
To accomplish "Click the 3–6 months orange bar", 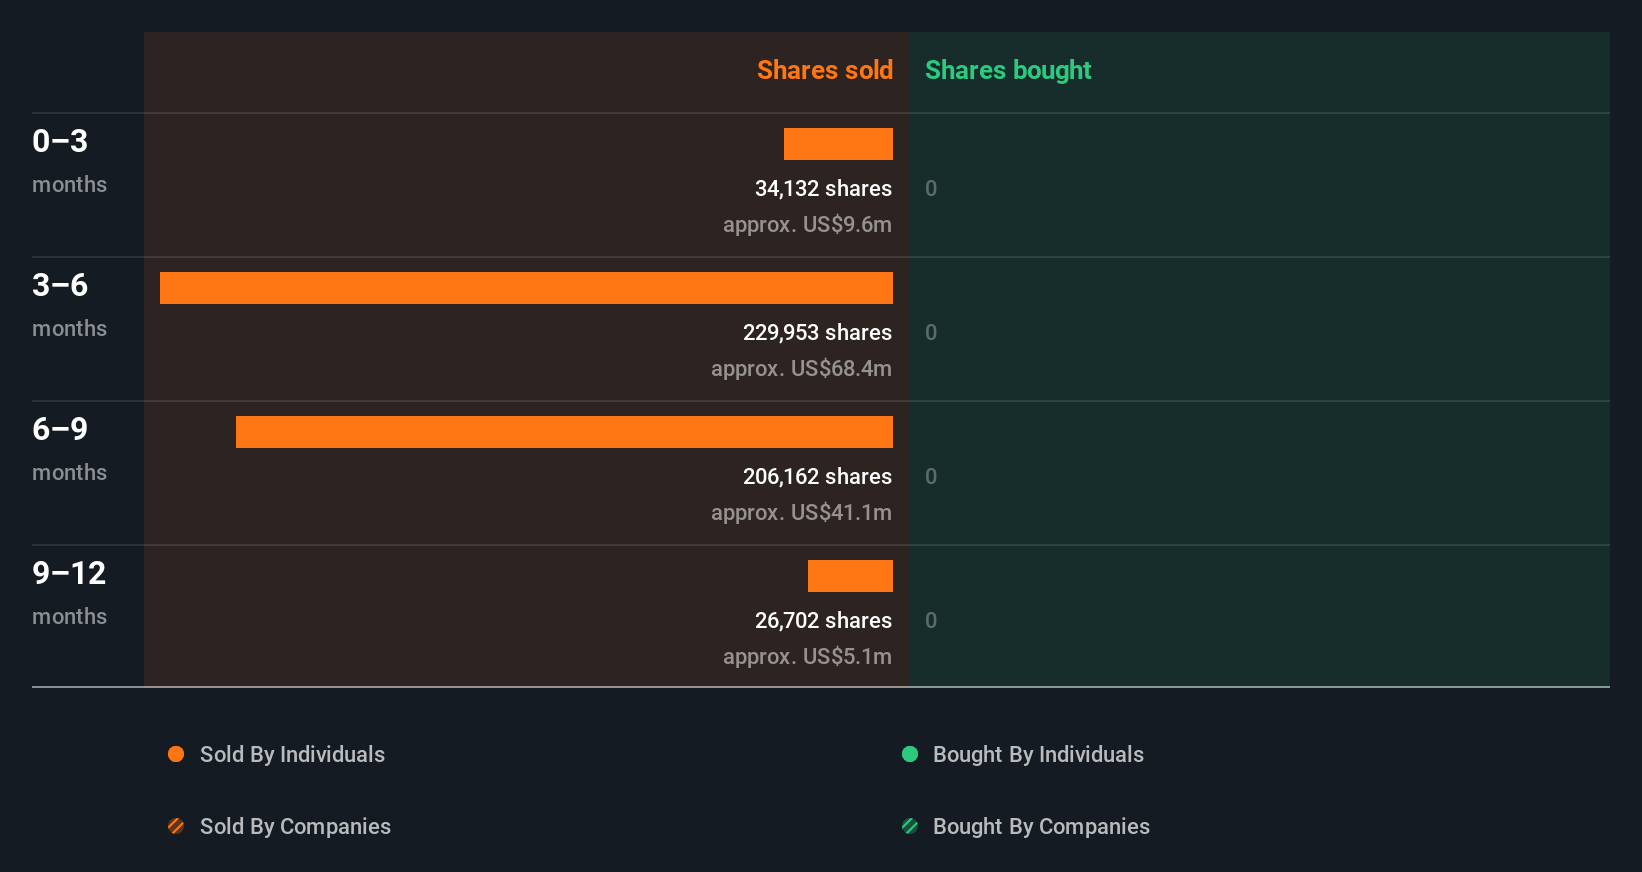I will (x=526, y=288).
